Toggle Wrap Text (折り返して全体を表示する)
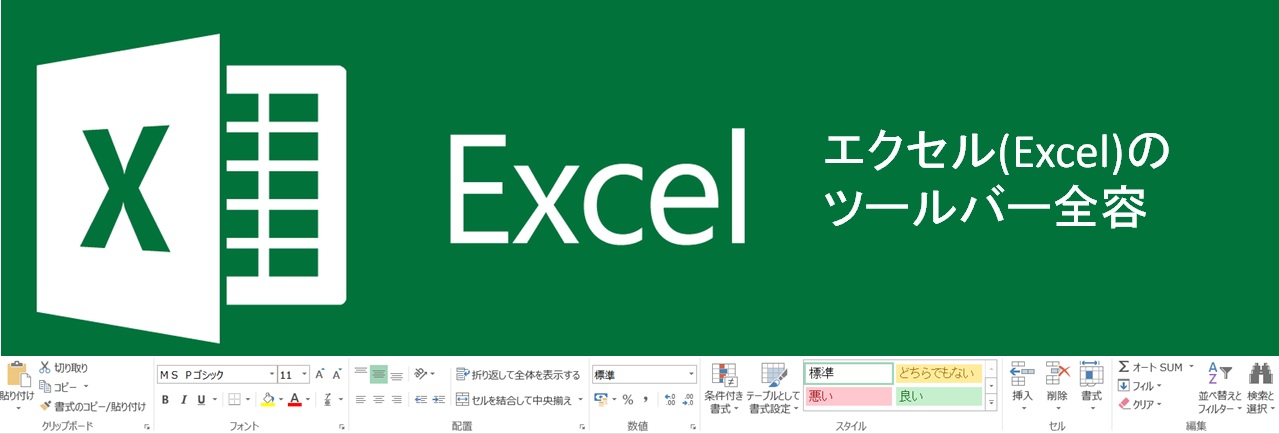The image size is (1279, 434). click(x=518, y=375)
